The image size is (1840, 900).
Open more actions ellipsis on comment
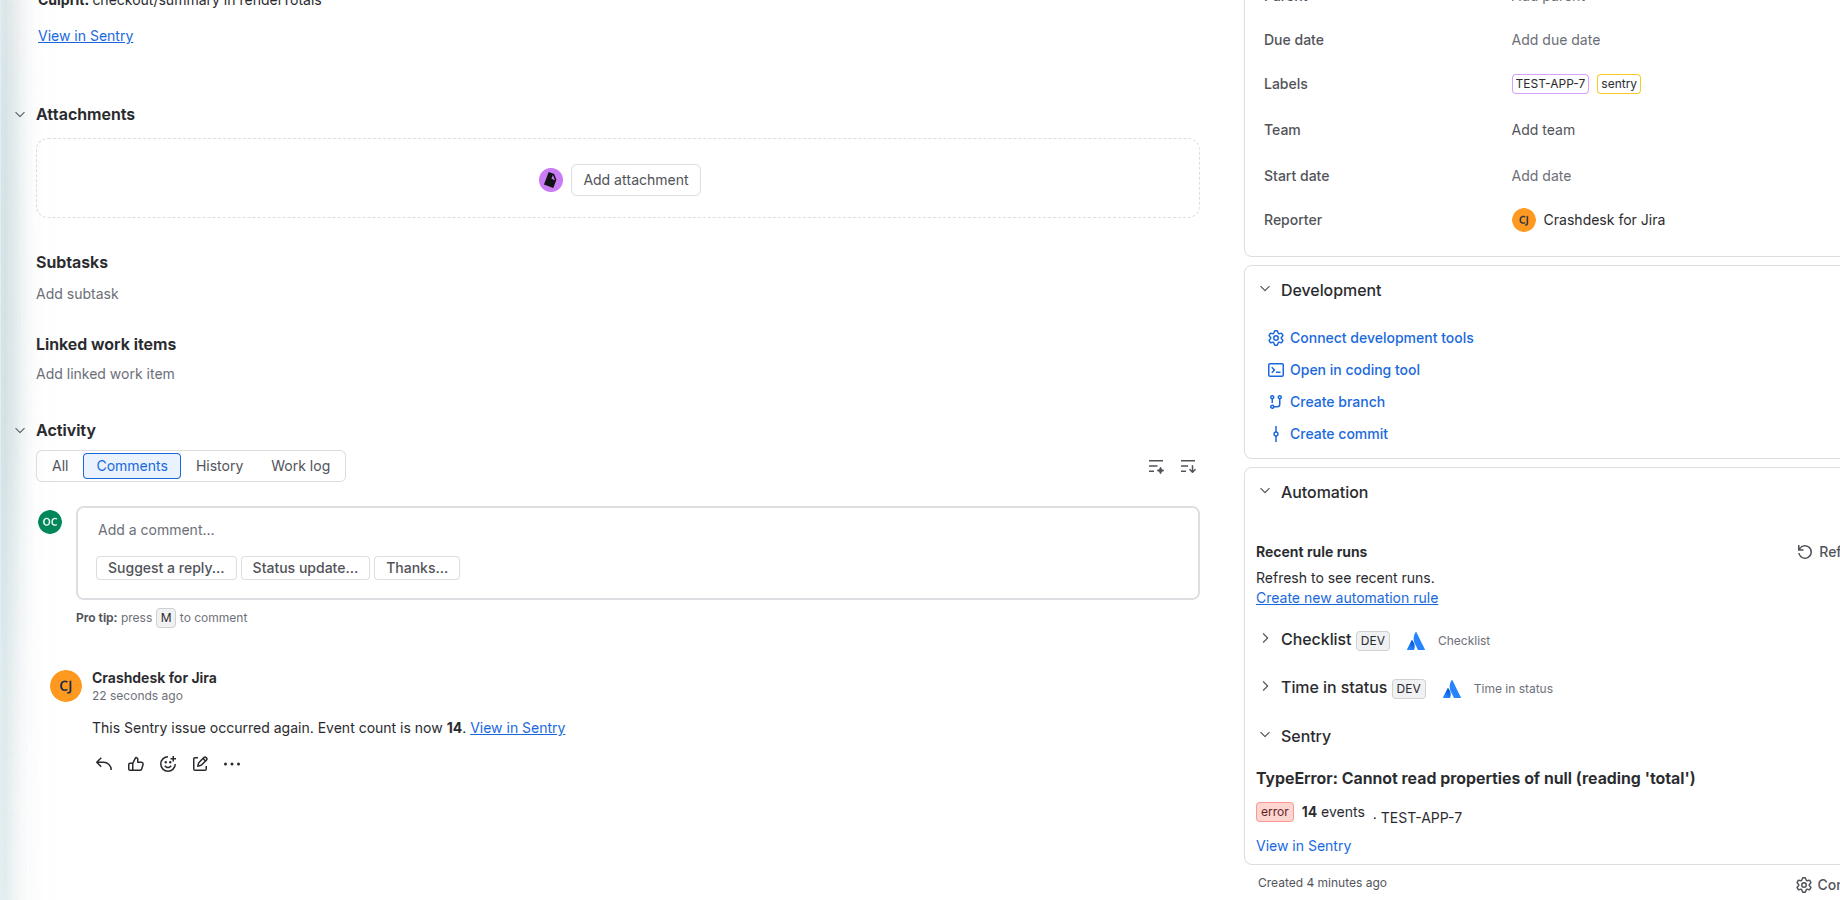tap(232, 764)
